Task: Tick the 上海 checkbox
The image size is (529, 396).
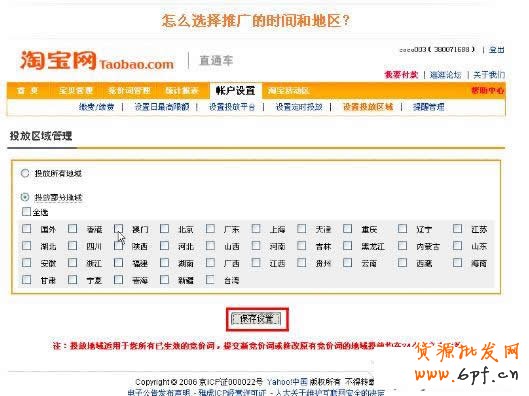Action: [x=256, y=229]
